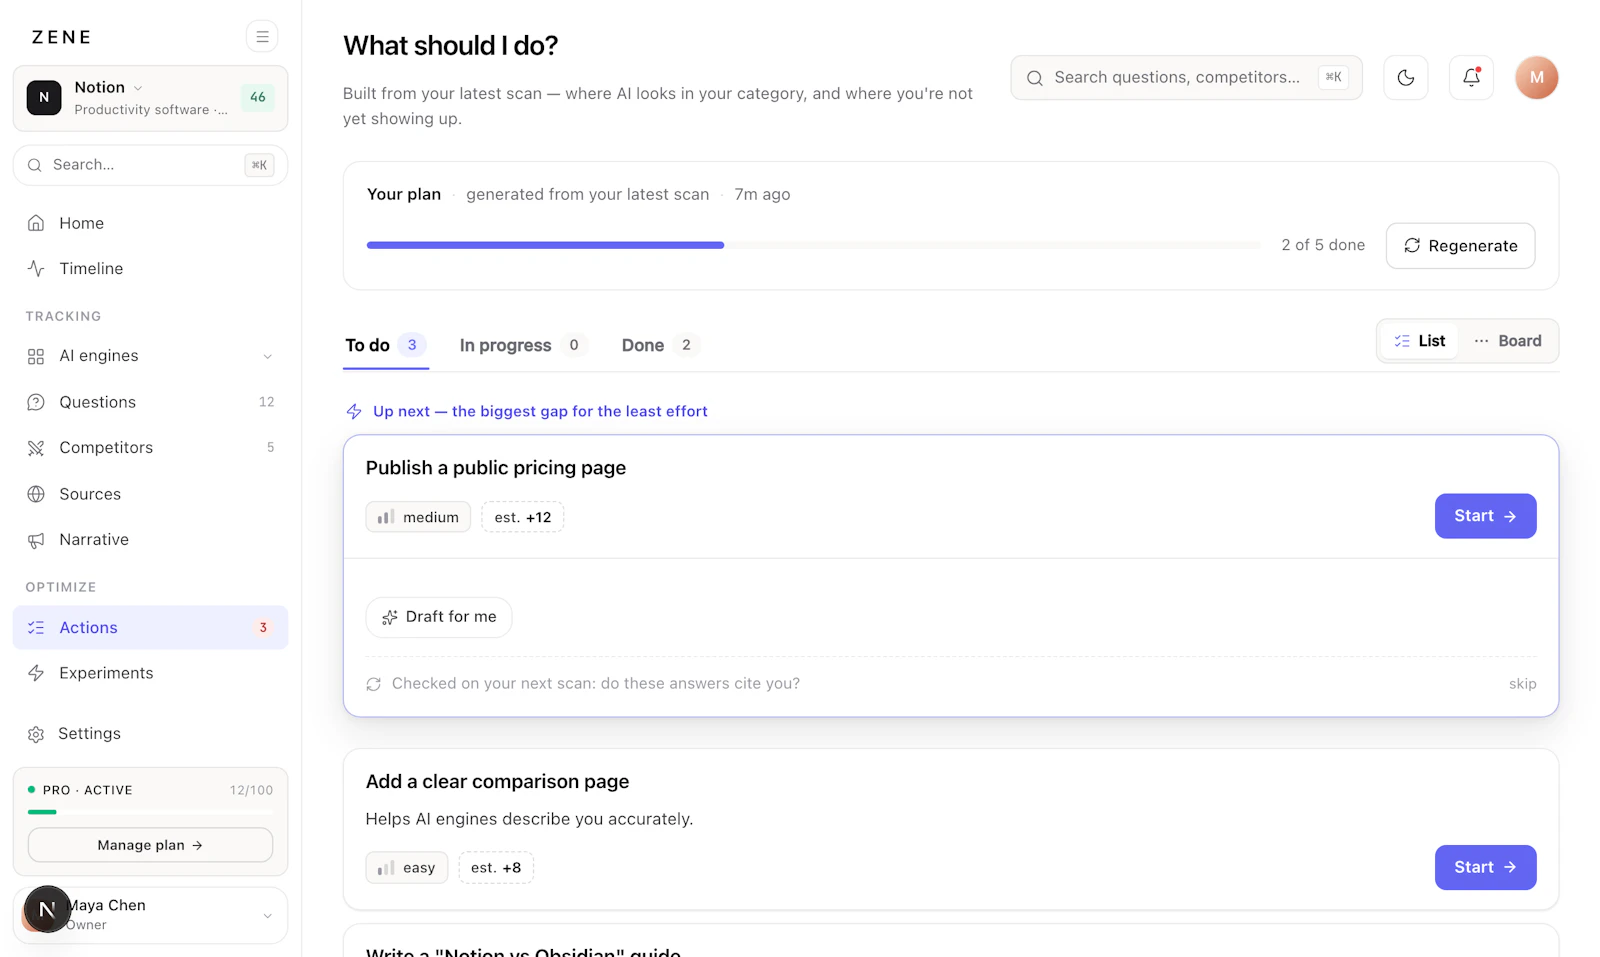
Task: Skip the pricing page task
Action: point(1522,684)
